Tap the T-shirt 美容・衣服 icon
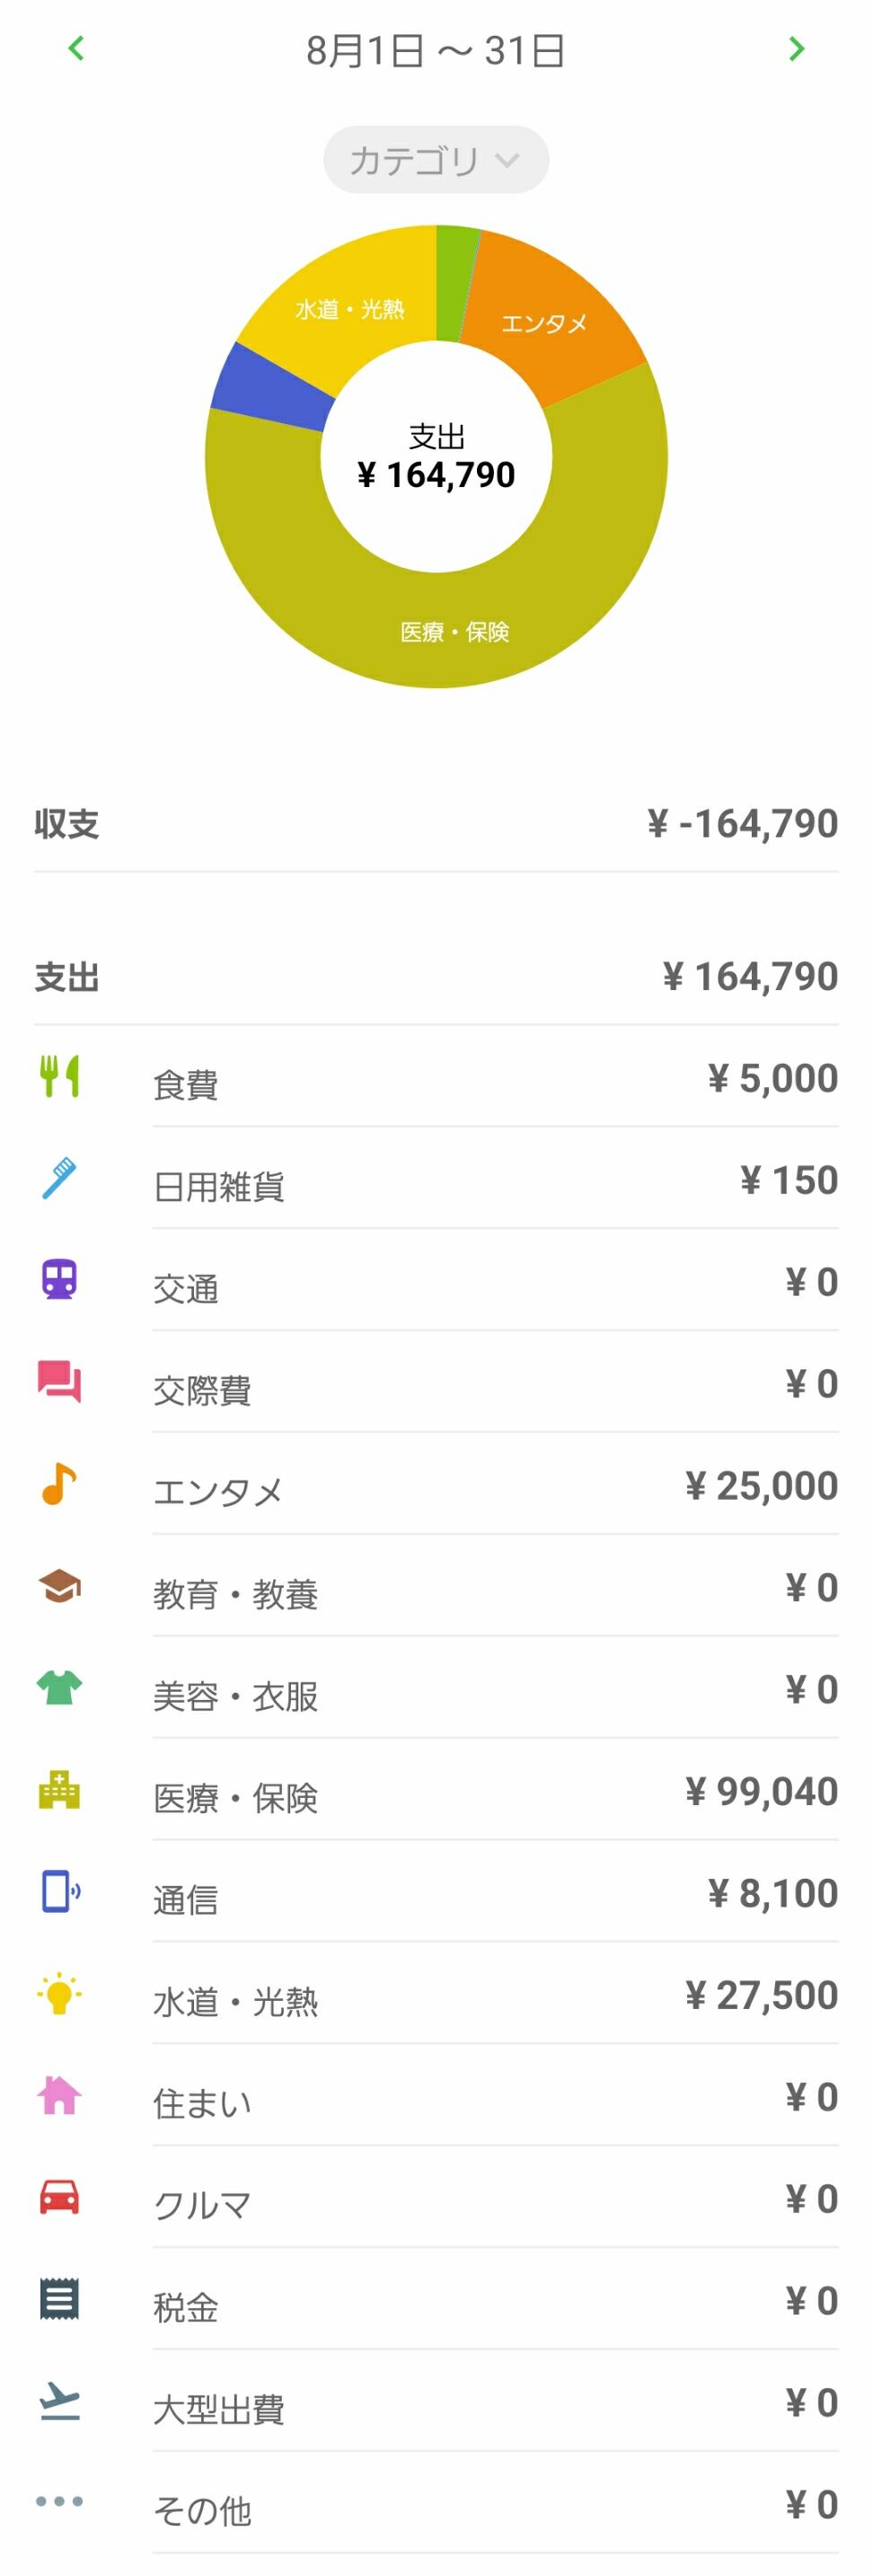 click(x=59, y=1689)
